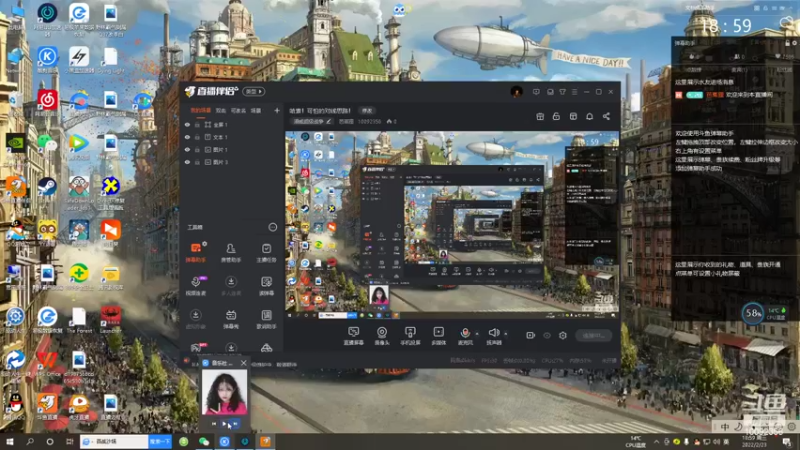Click play in the music thumbnail preview

pos(224,423)
